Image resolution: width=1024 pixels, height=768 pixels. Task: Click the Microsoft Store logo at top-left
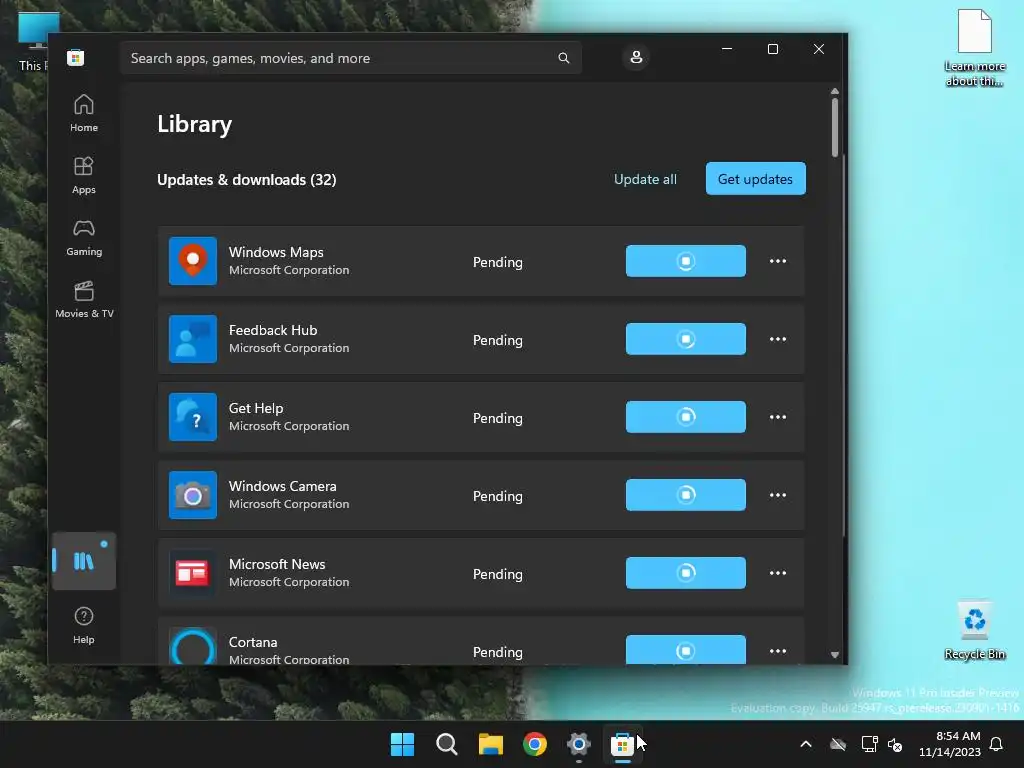pos(75,57)
